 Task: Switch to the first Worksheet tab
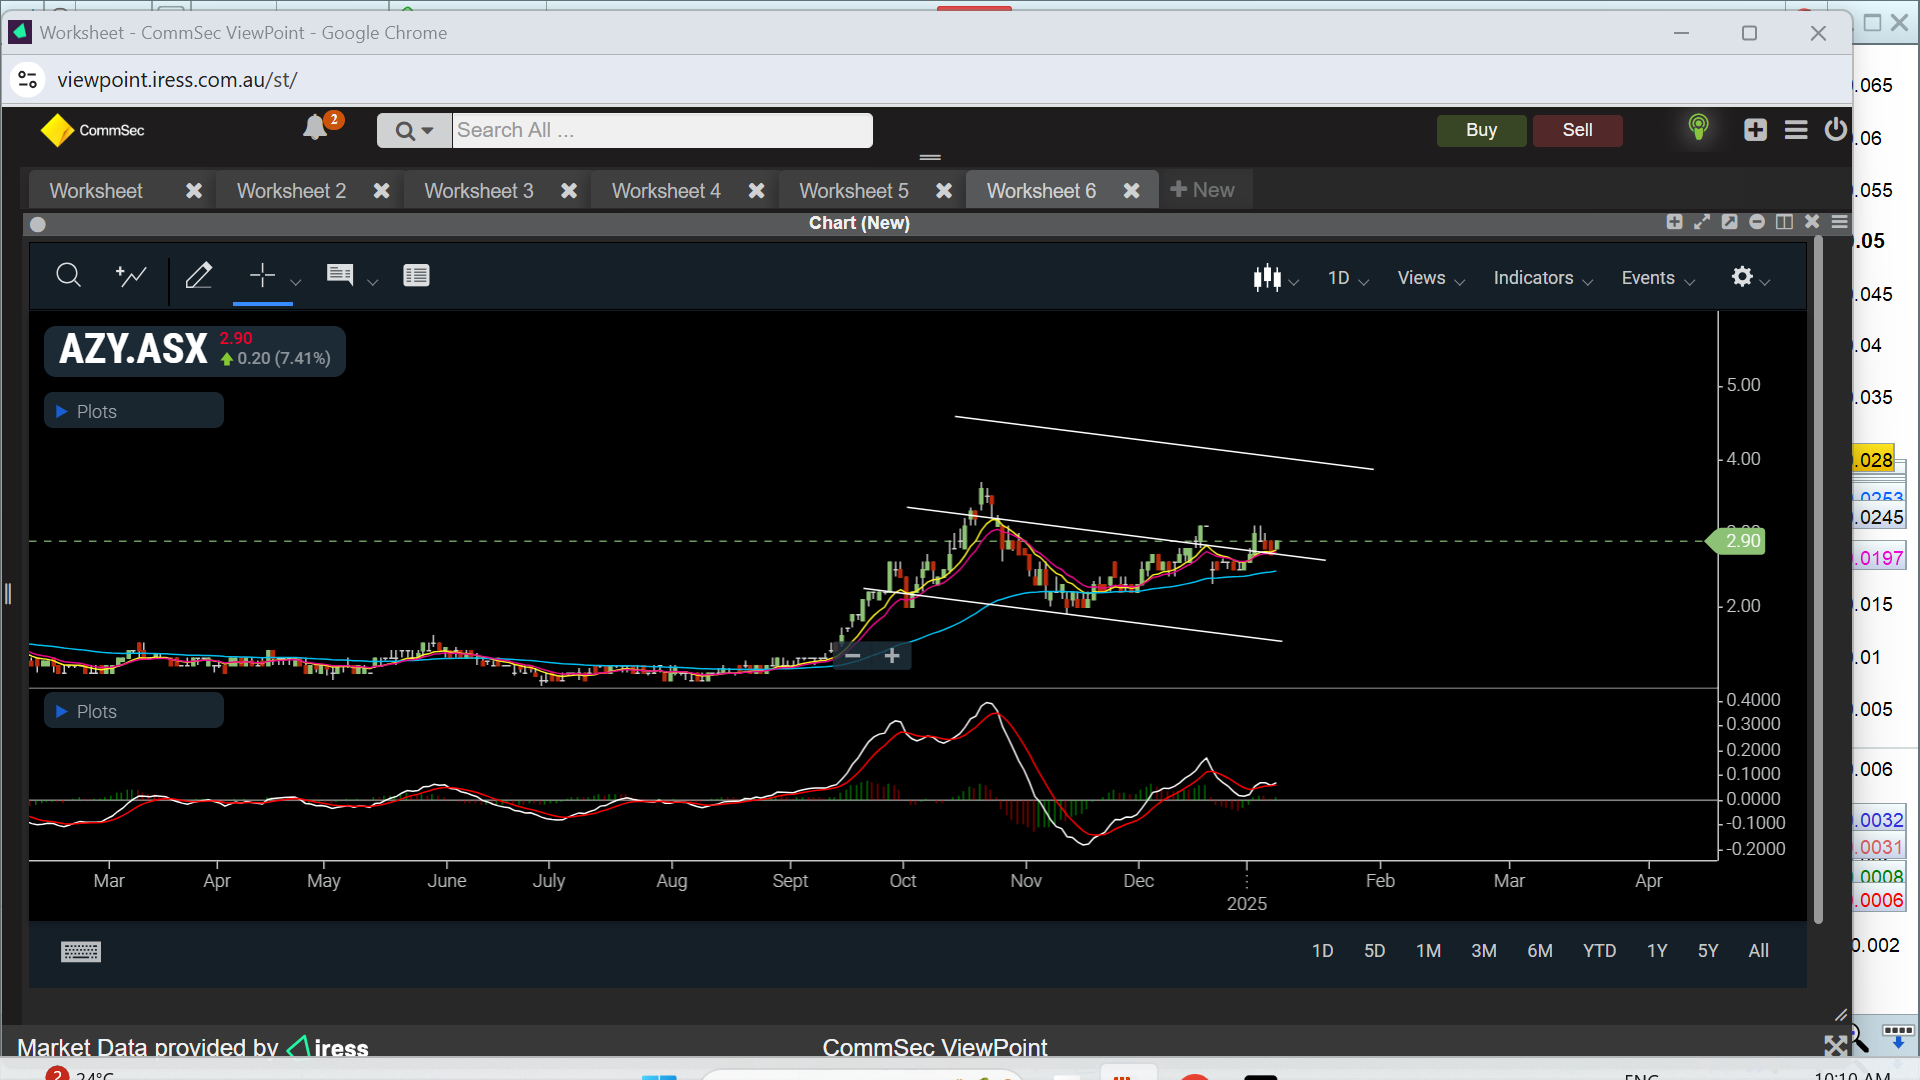click(96, 190)
